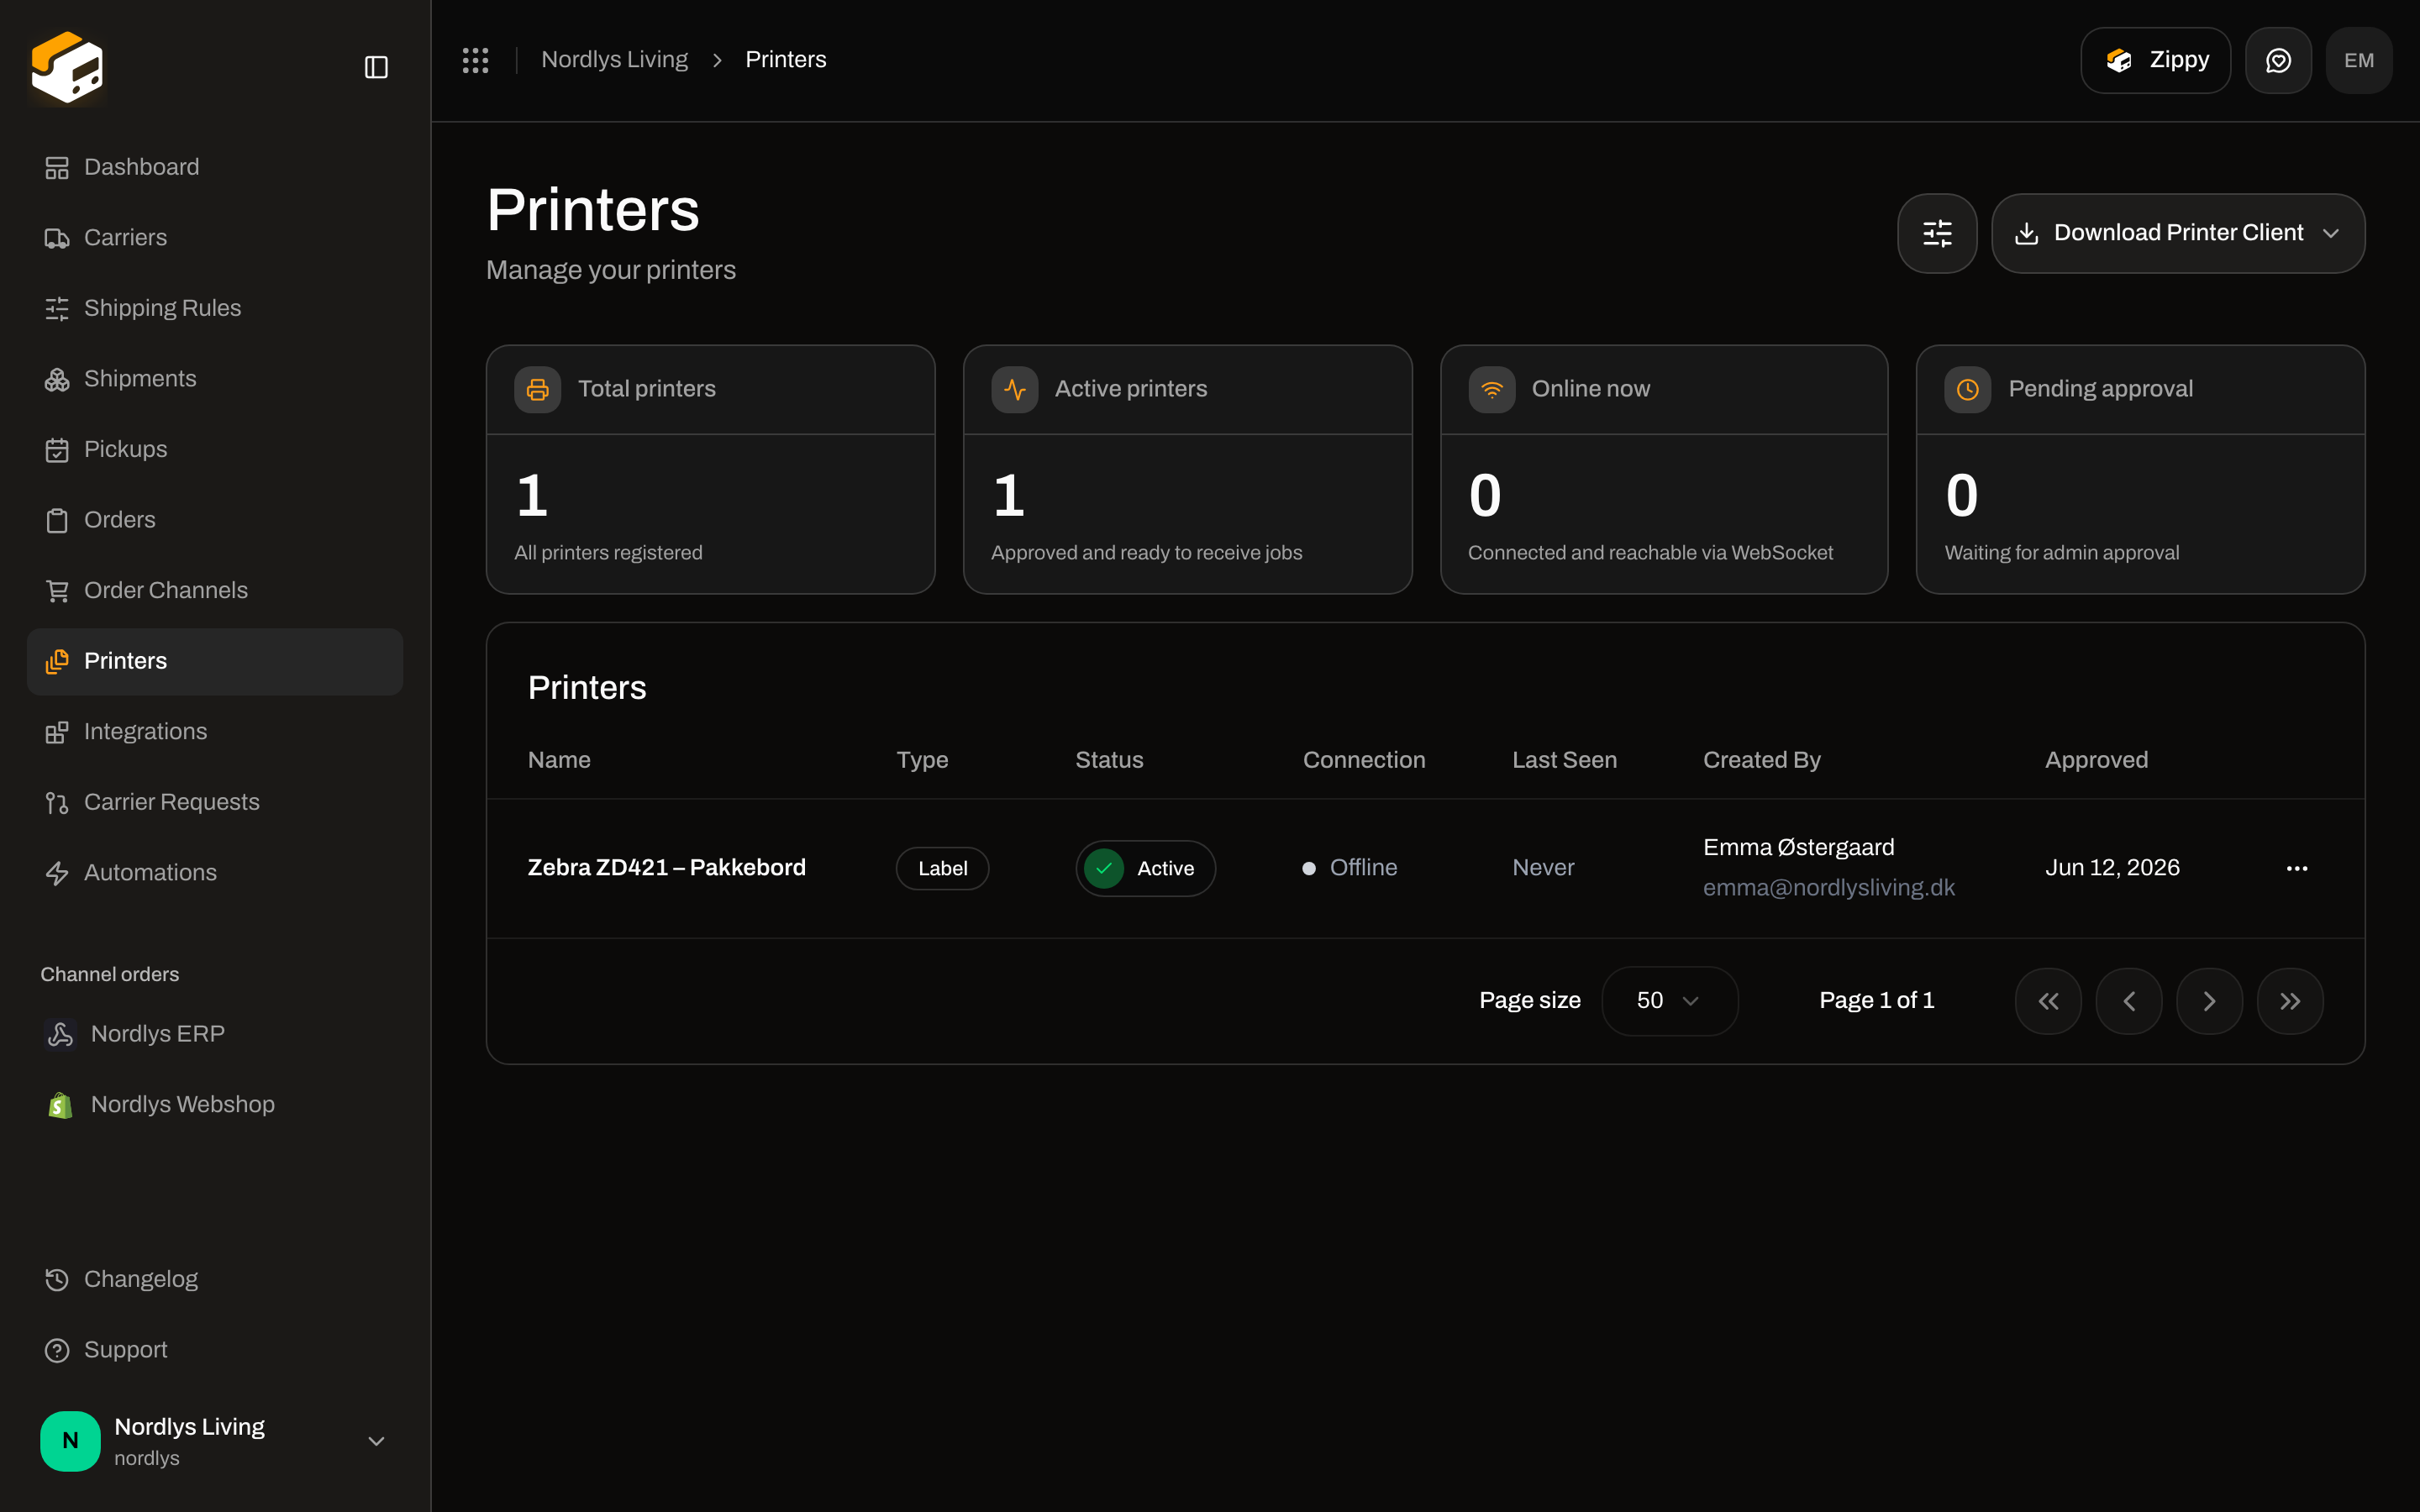This screenshot has width=2420, height=1512.
Task: Open Shipping Rules section
Action: pos(214,308)
